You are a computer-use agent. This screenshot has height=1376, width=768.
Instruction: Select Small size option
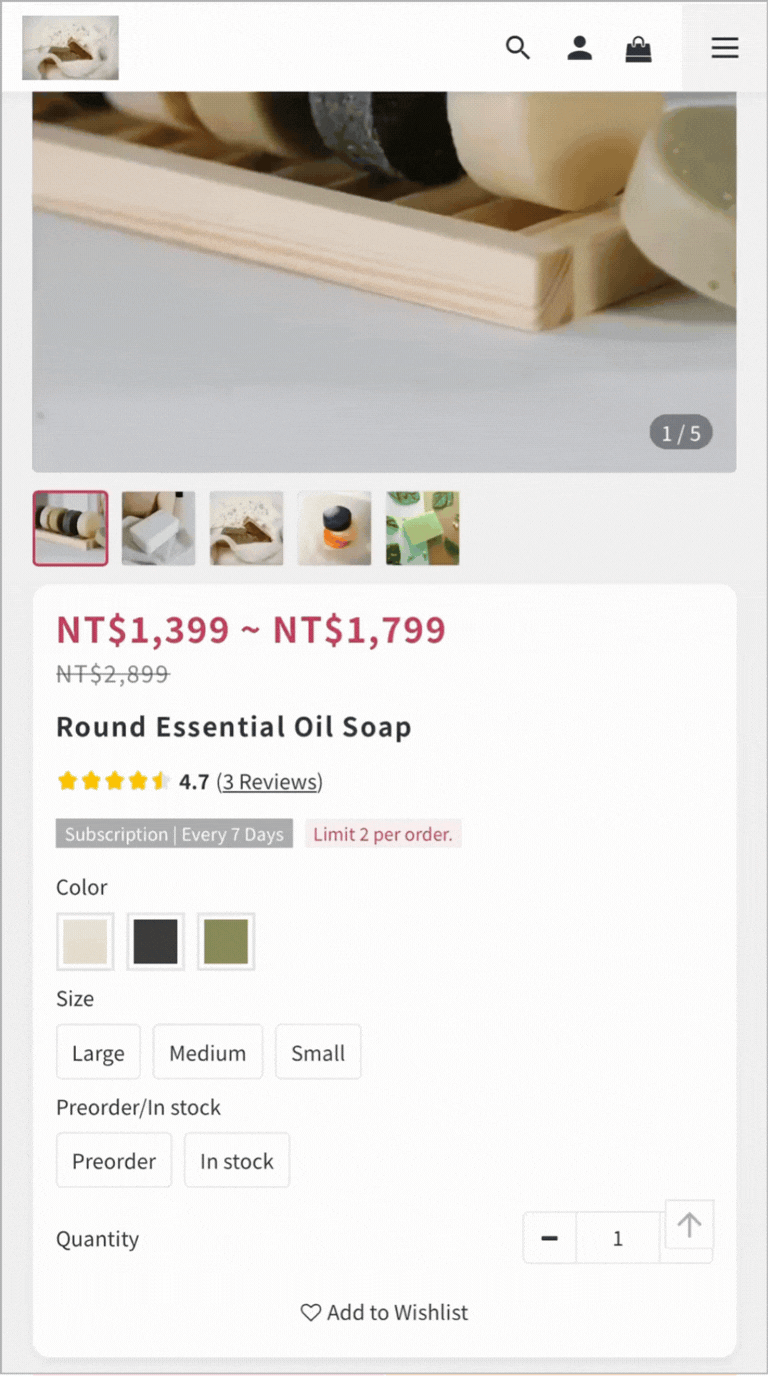(318, 1052)
